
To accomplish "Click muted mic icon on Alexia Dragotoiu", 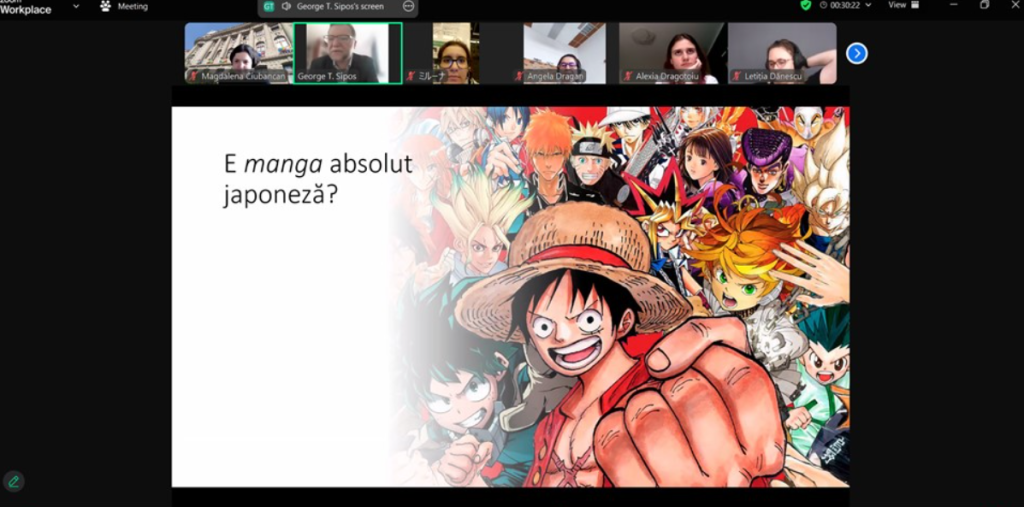I will click(628, 76).
